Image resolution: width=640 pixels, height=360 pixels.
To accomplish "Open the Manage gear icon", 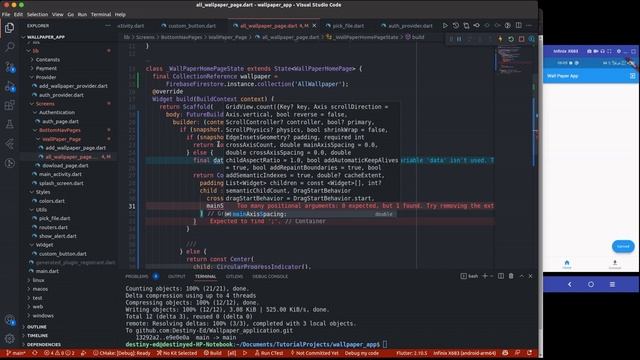I will pyautogui.click(x=9, y=338).
